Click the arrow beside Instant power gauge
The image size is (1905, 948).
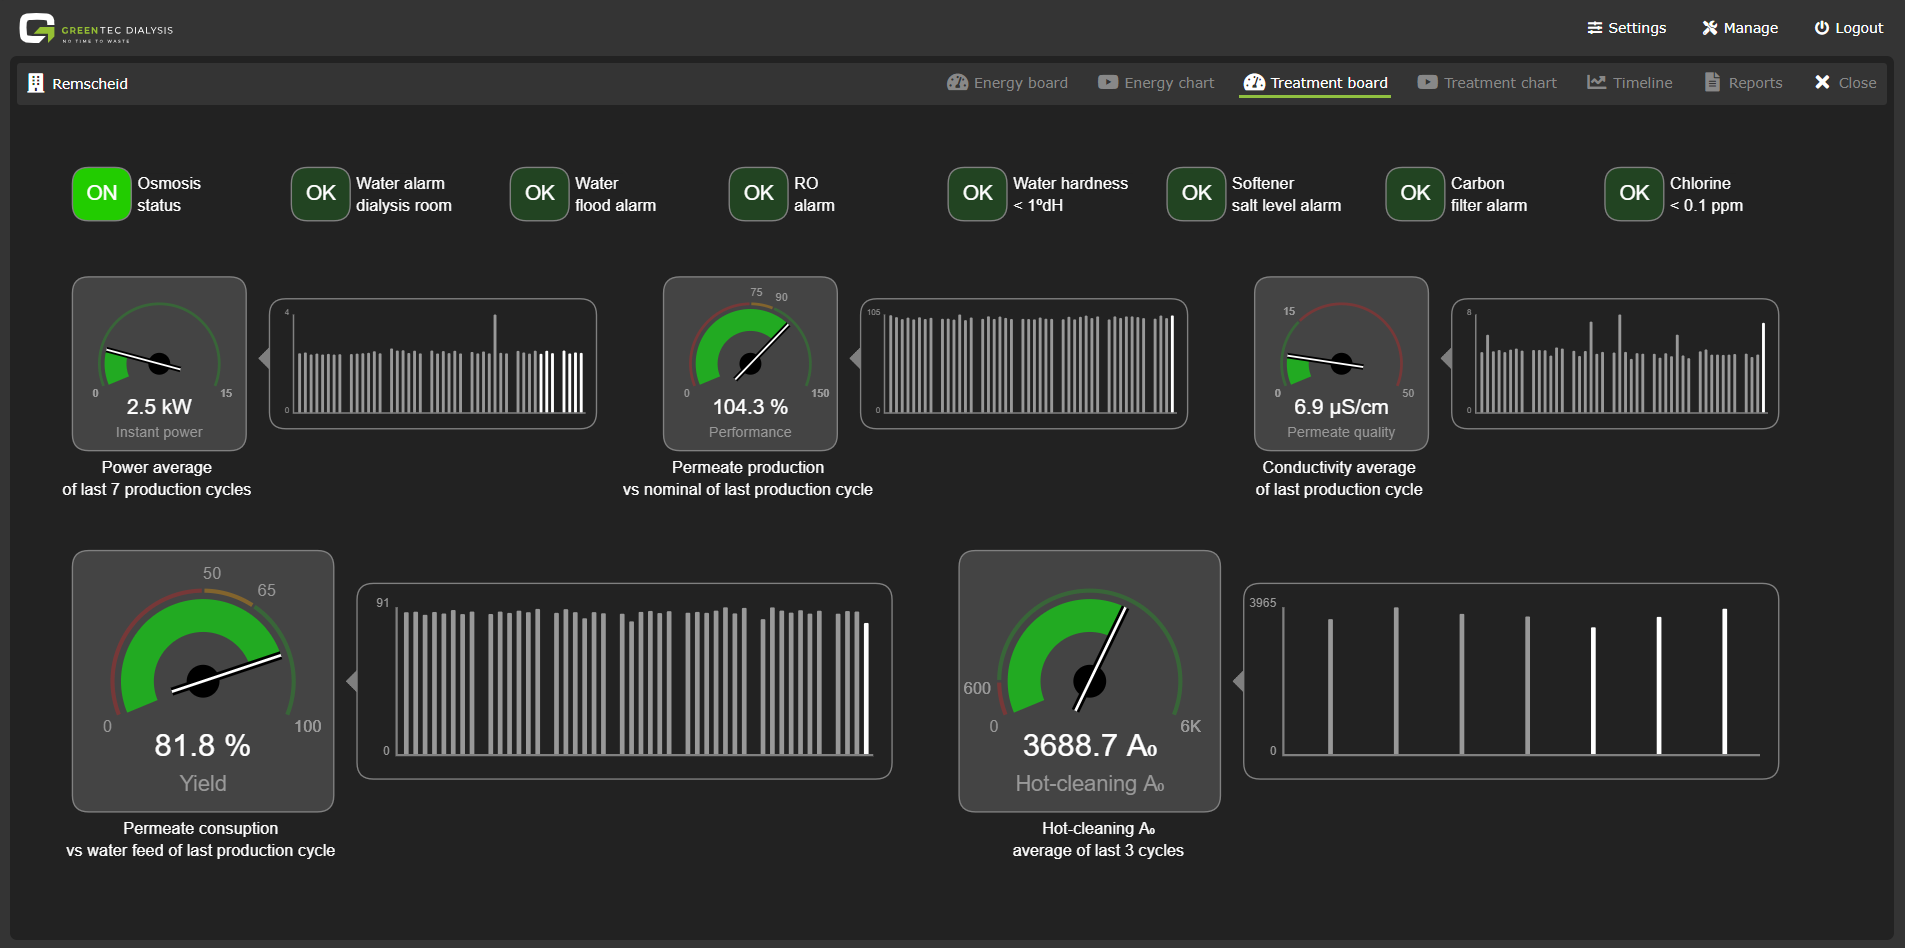point(264,358)
